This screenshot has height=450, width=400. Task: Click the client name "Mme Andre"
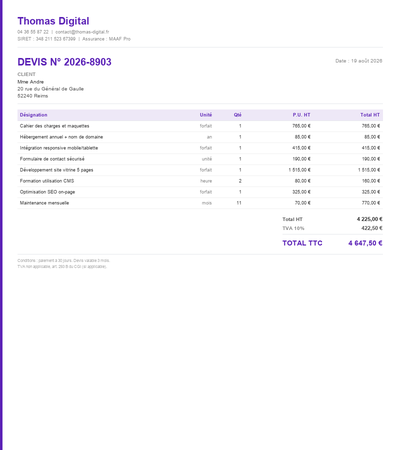pyautogui.click(x=30, y=82)
